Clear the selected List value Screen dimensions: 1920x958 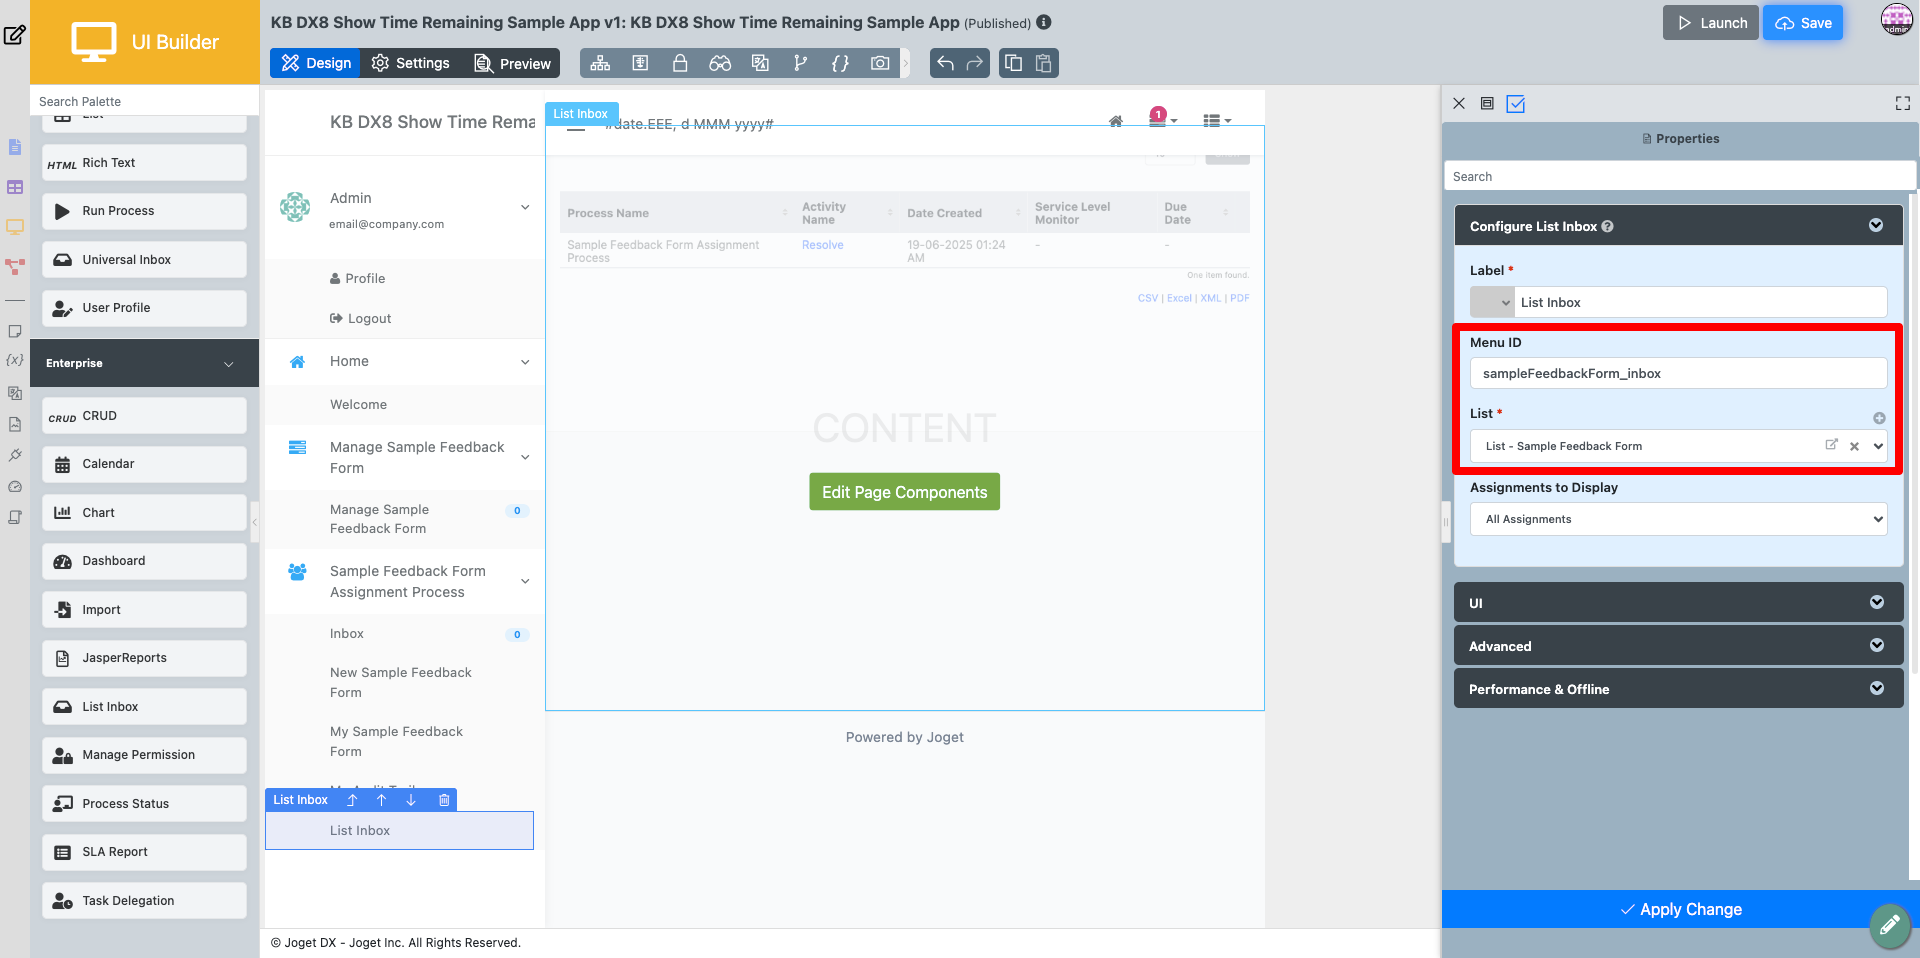(1854, 447)
